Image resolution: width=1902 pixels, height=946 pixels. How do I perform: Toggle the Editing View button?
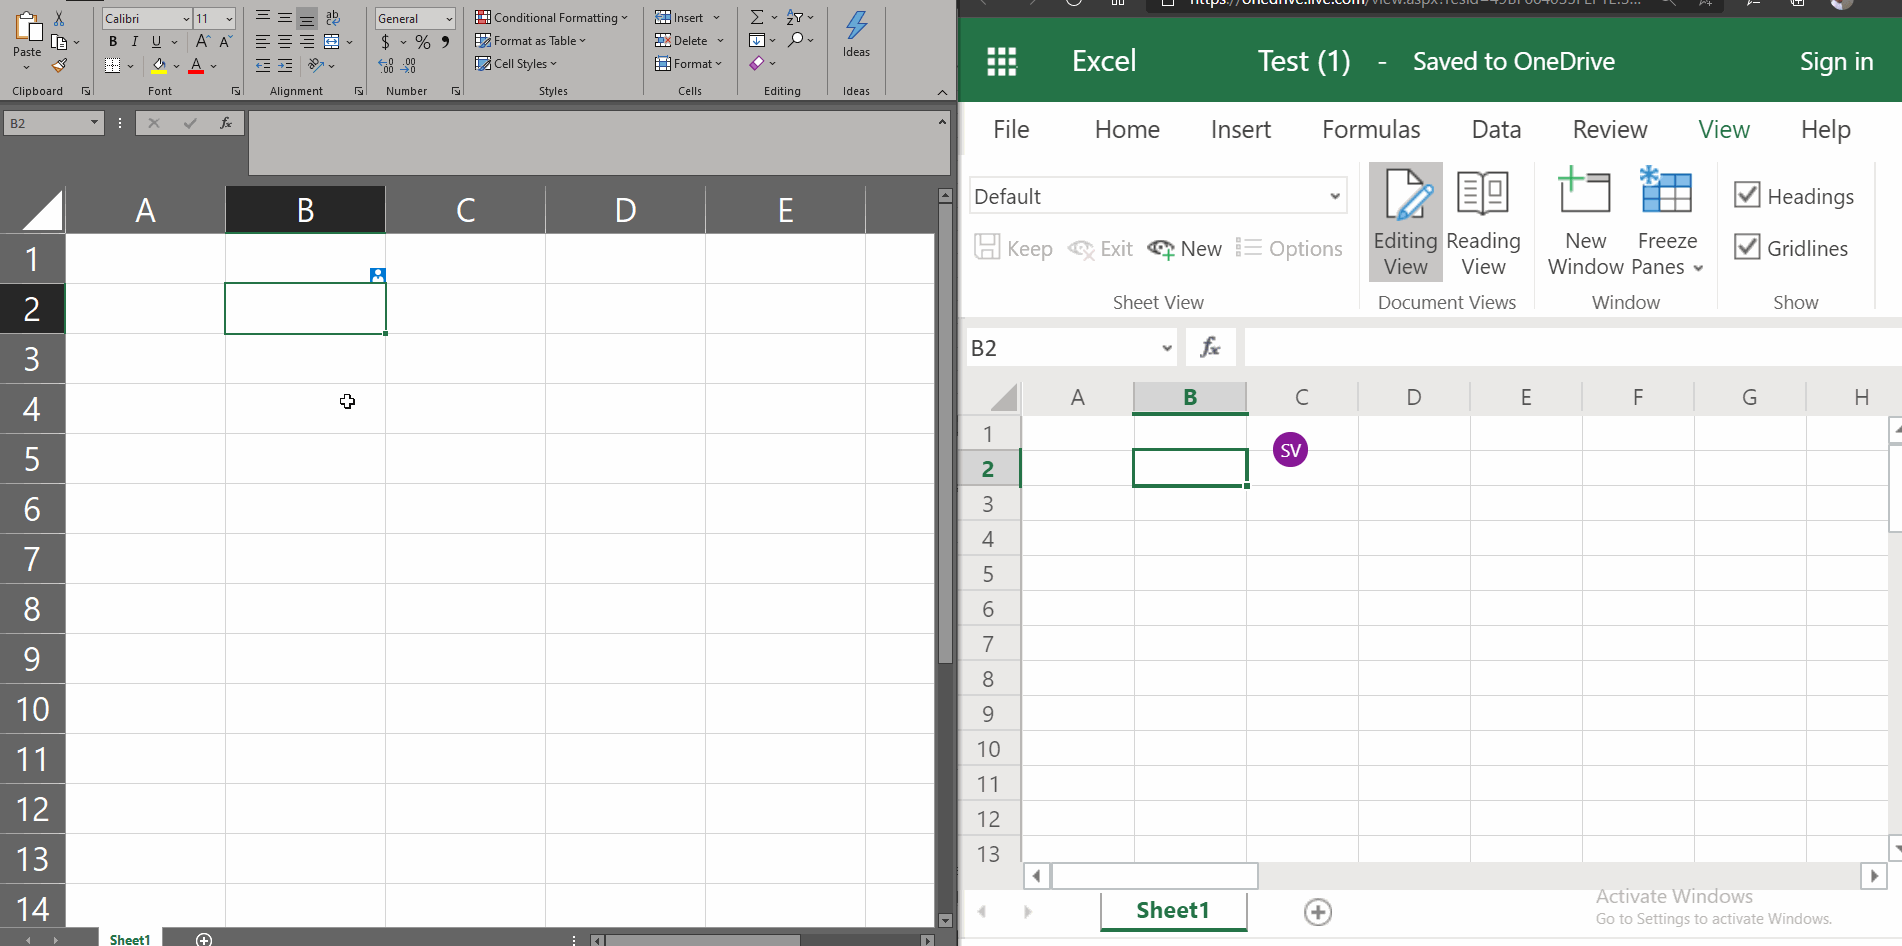[x=1406, y=222]
